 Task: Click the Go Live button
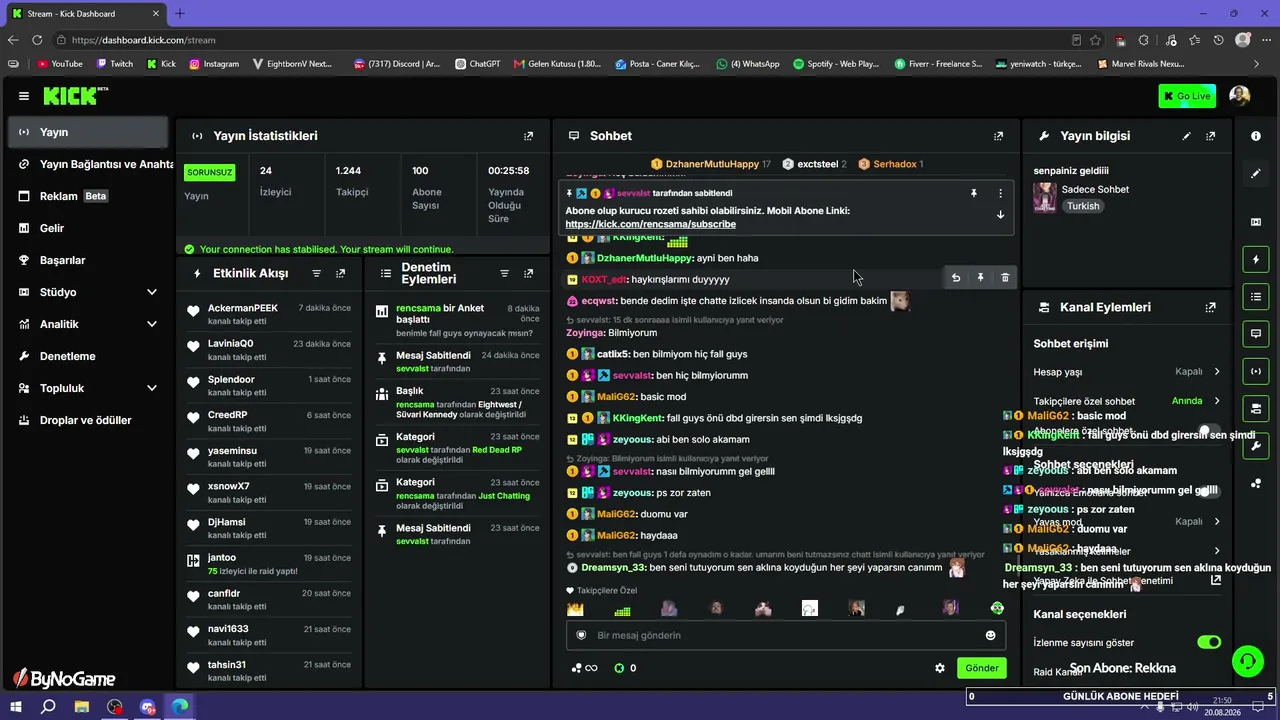pos(1187,96)
